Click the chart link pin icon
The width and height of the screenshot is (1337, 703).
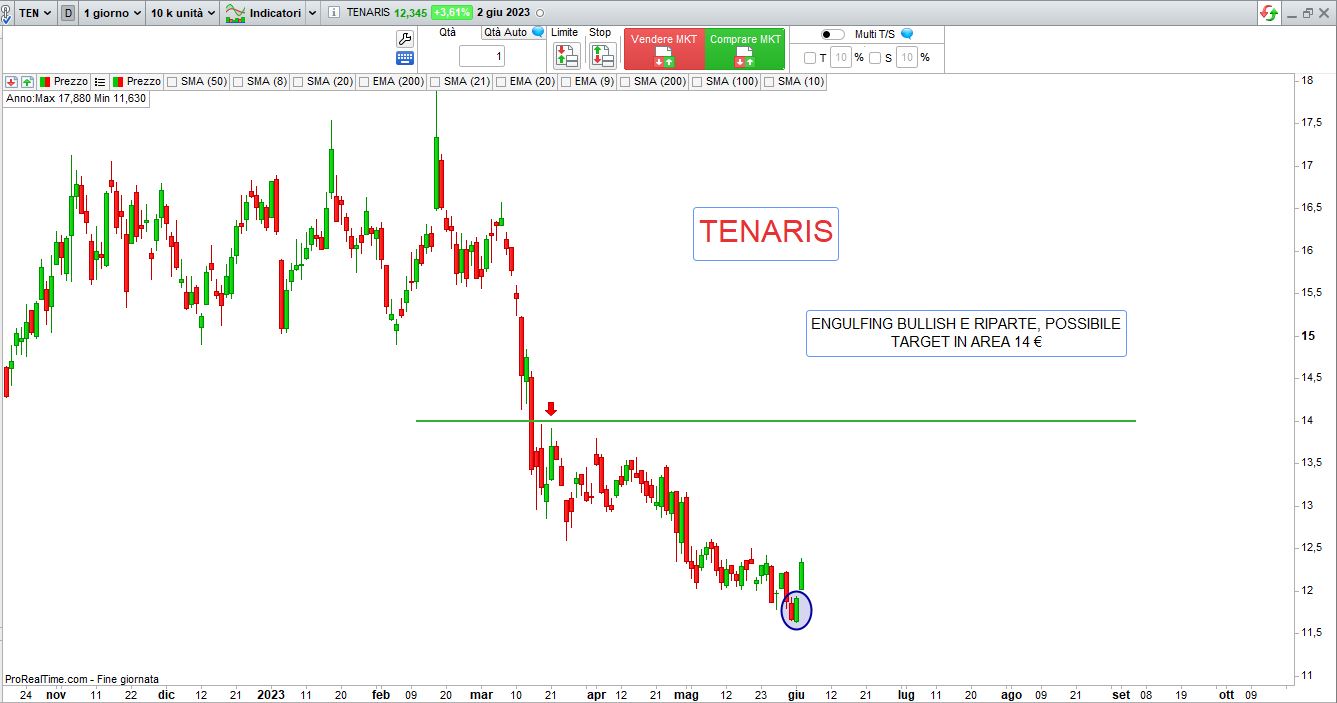click(8, 13)
